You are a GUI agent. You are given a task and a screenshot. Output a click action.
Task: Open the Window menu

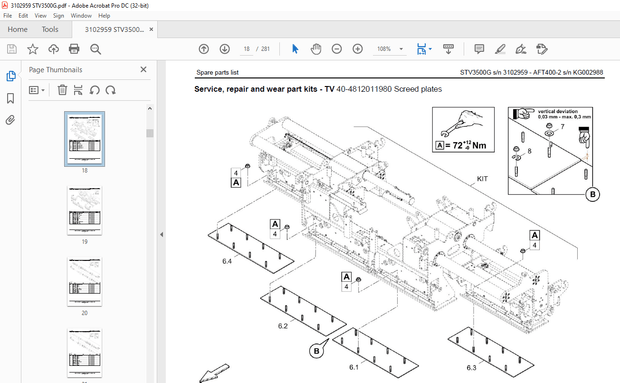81,16
